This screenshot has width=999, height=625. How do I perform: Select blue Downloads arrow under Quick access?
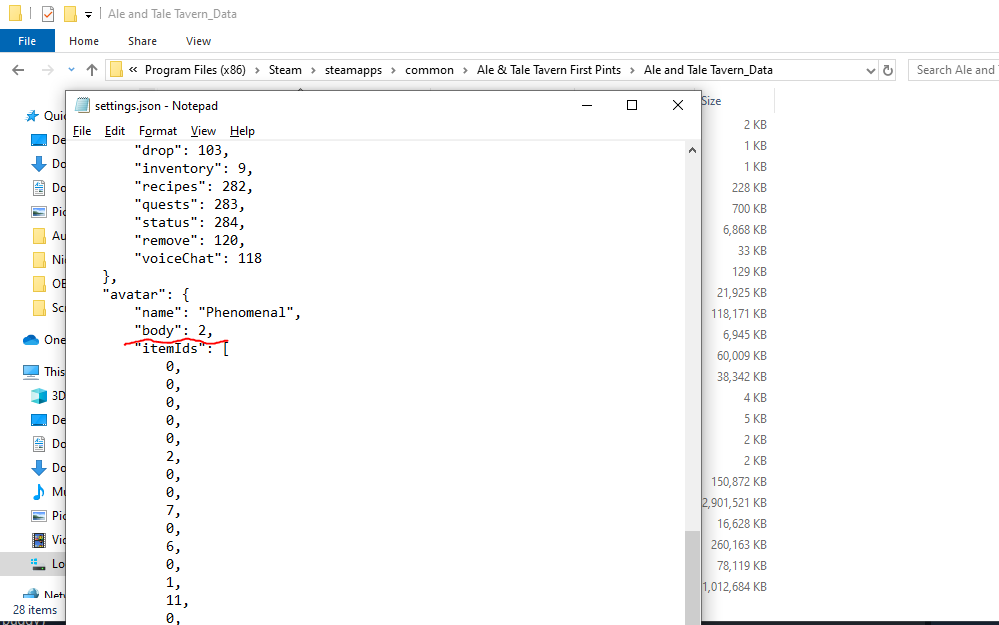[39, 164]
